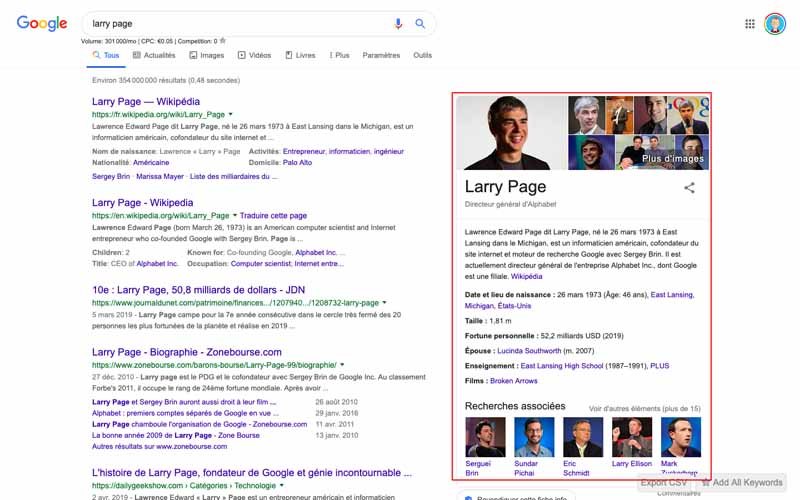Image resolution: width=800 pixels, height=500 pixels.
Task: Open the Entrepreneur activity link
Action: point(304,152)
